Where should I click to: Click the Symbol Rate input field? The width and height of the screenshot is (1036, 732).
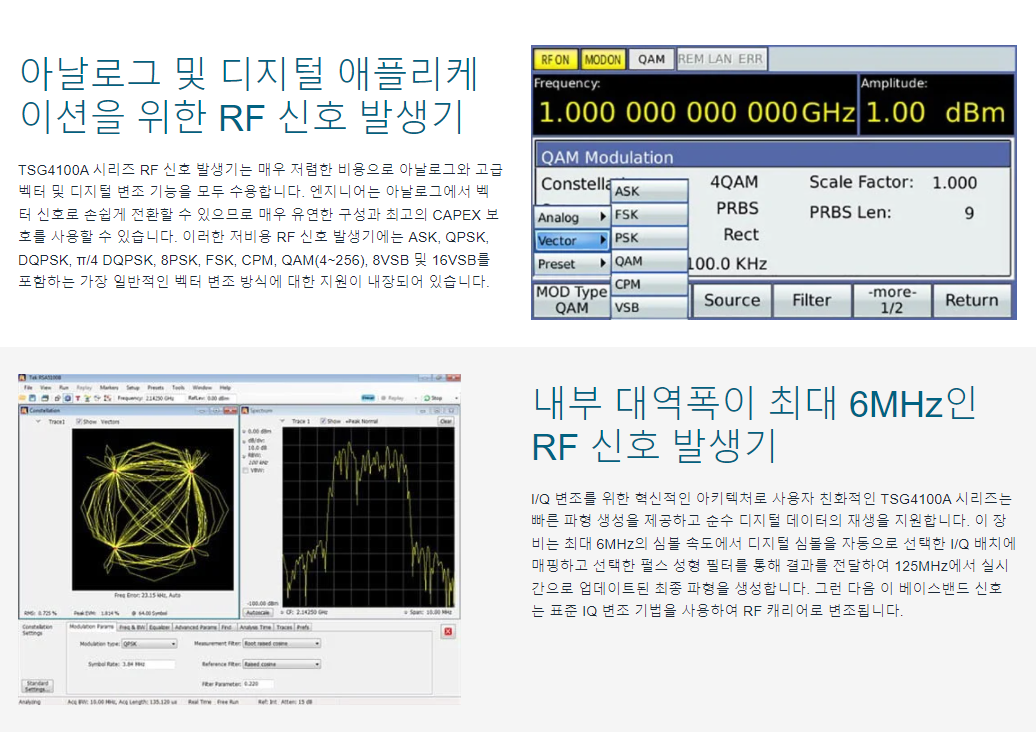(147, 663)
